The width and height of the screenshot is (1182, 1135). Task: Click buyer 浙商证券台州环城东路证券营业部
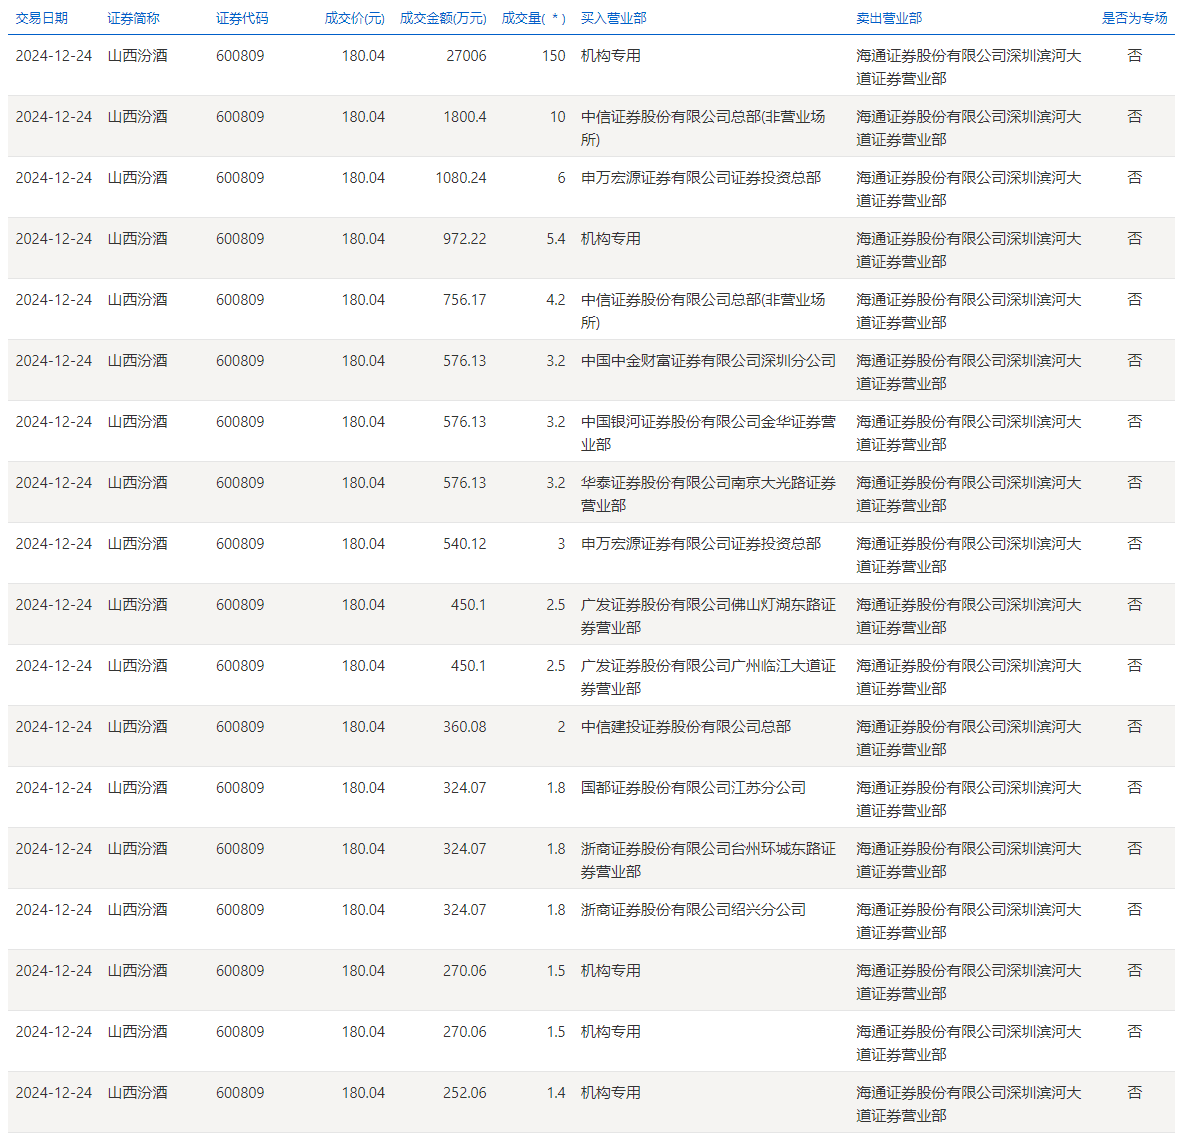[x=708, y=861]
